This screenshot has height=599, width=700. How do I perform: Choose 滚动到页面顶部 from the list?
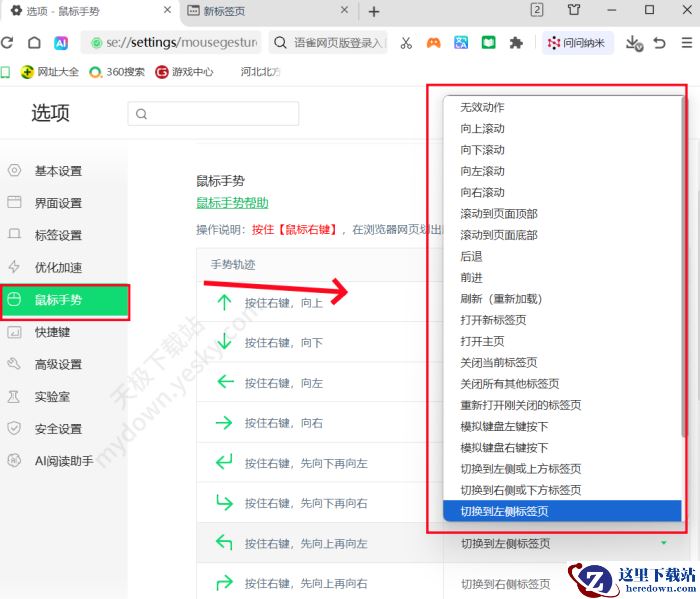coord(562,214)
